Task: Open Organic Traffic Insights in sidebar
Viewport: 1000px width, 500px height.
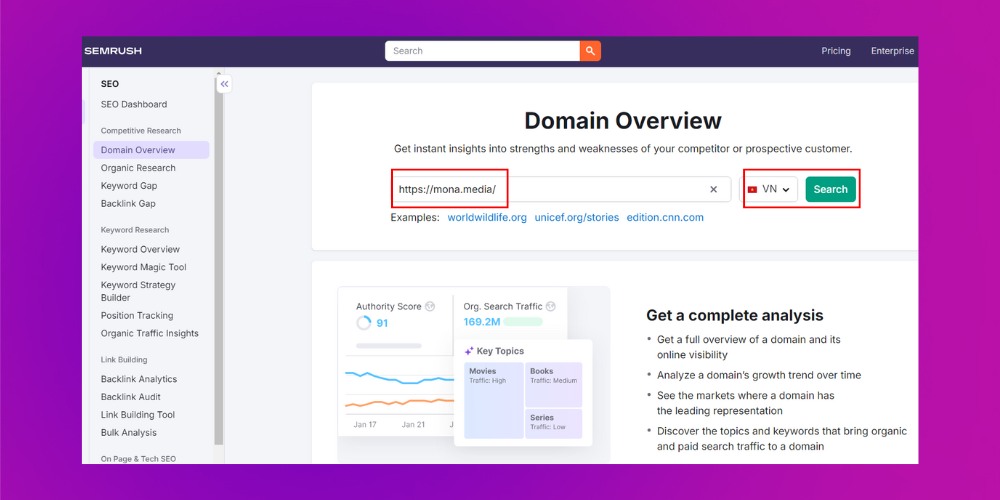Action: pyautogui.click(x=149, y=334)
